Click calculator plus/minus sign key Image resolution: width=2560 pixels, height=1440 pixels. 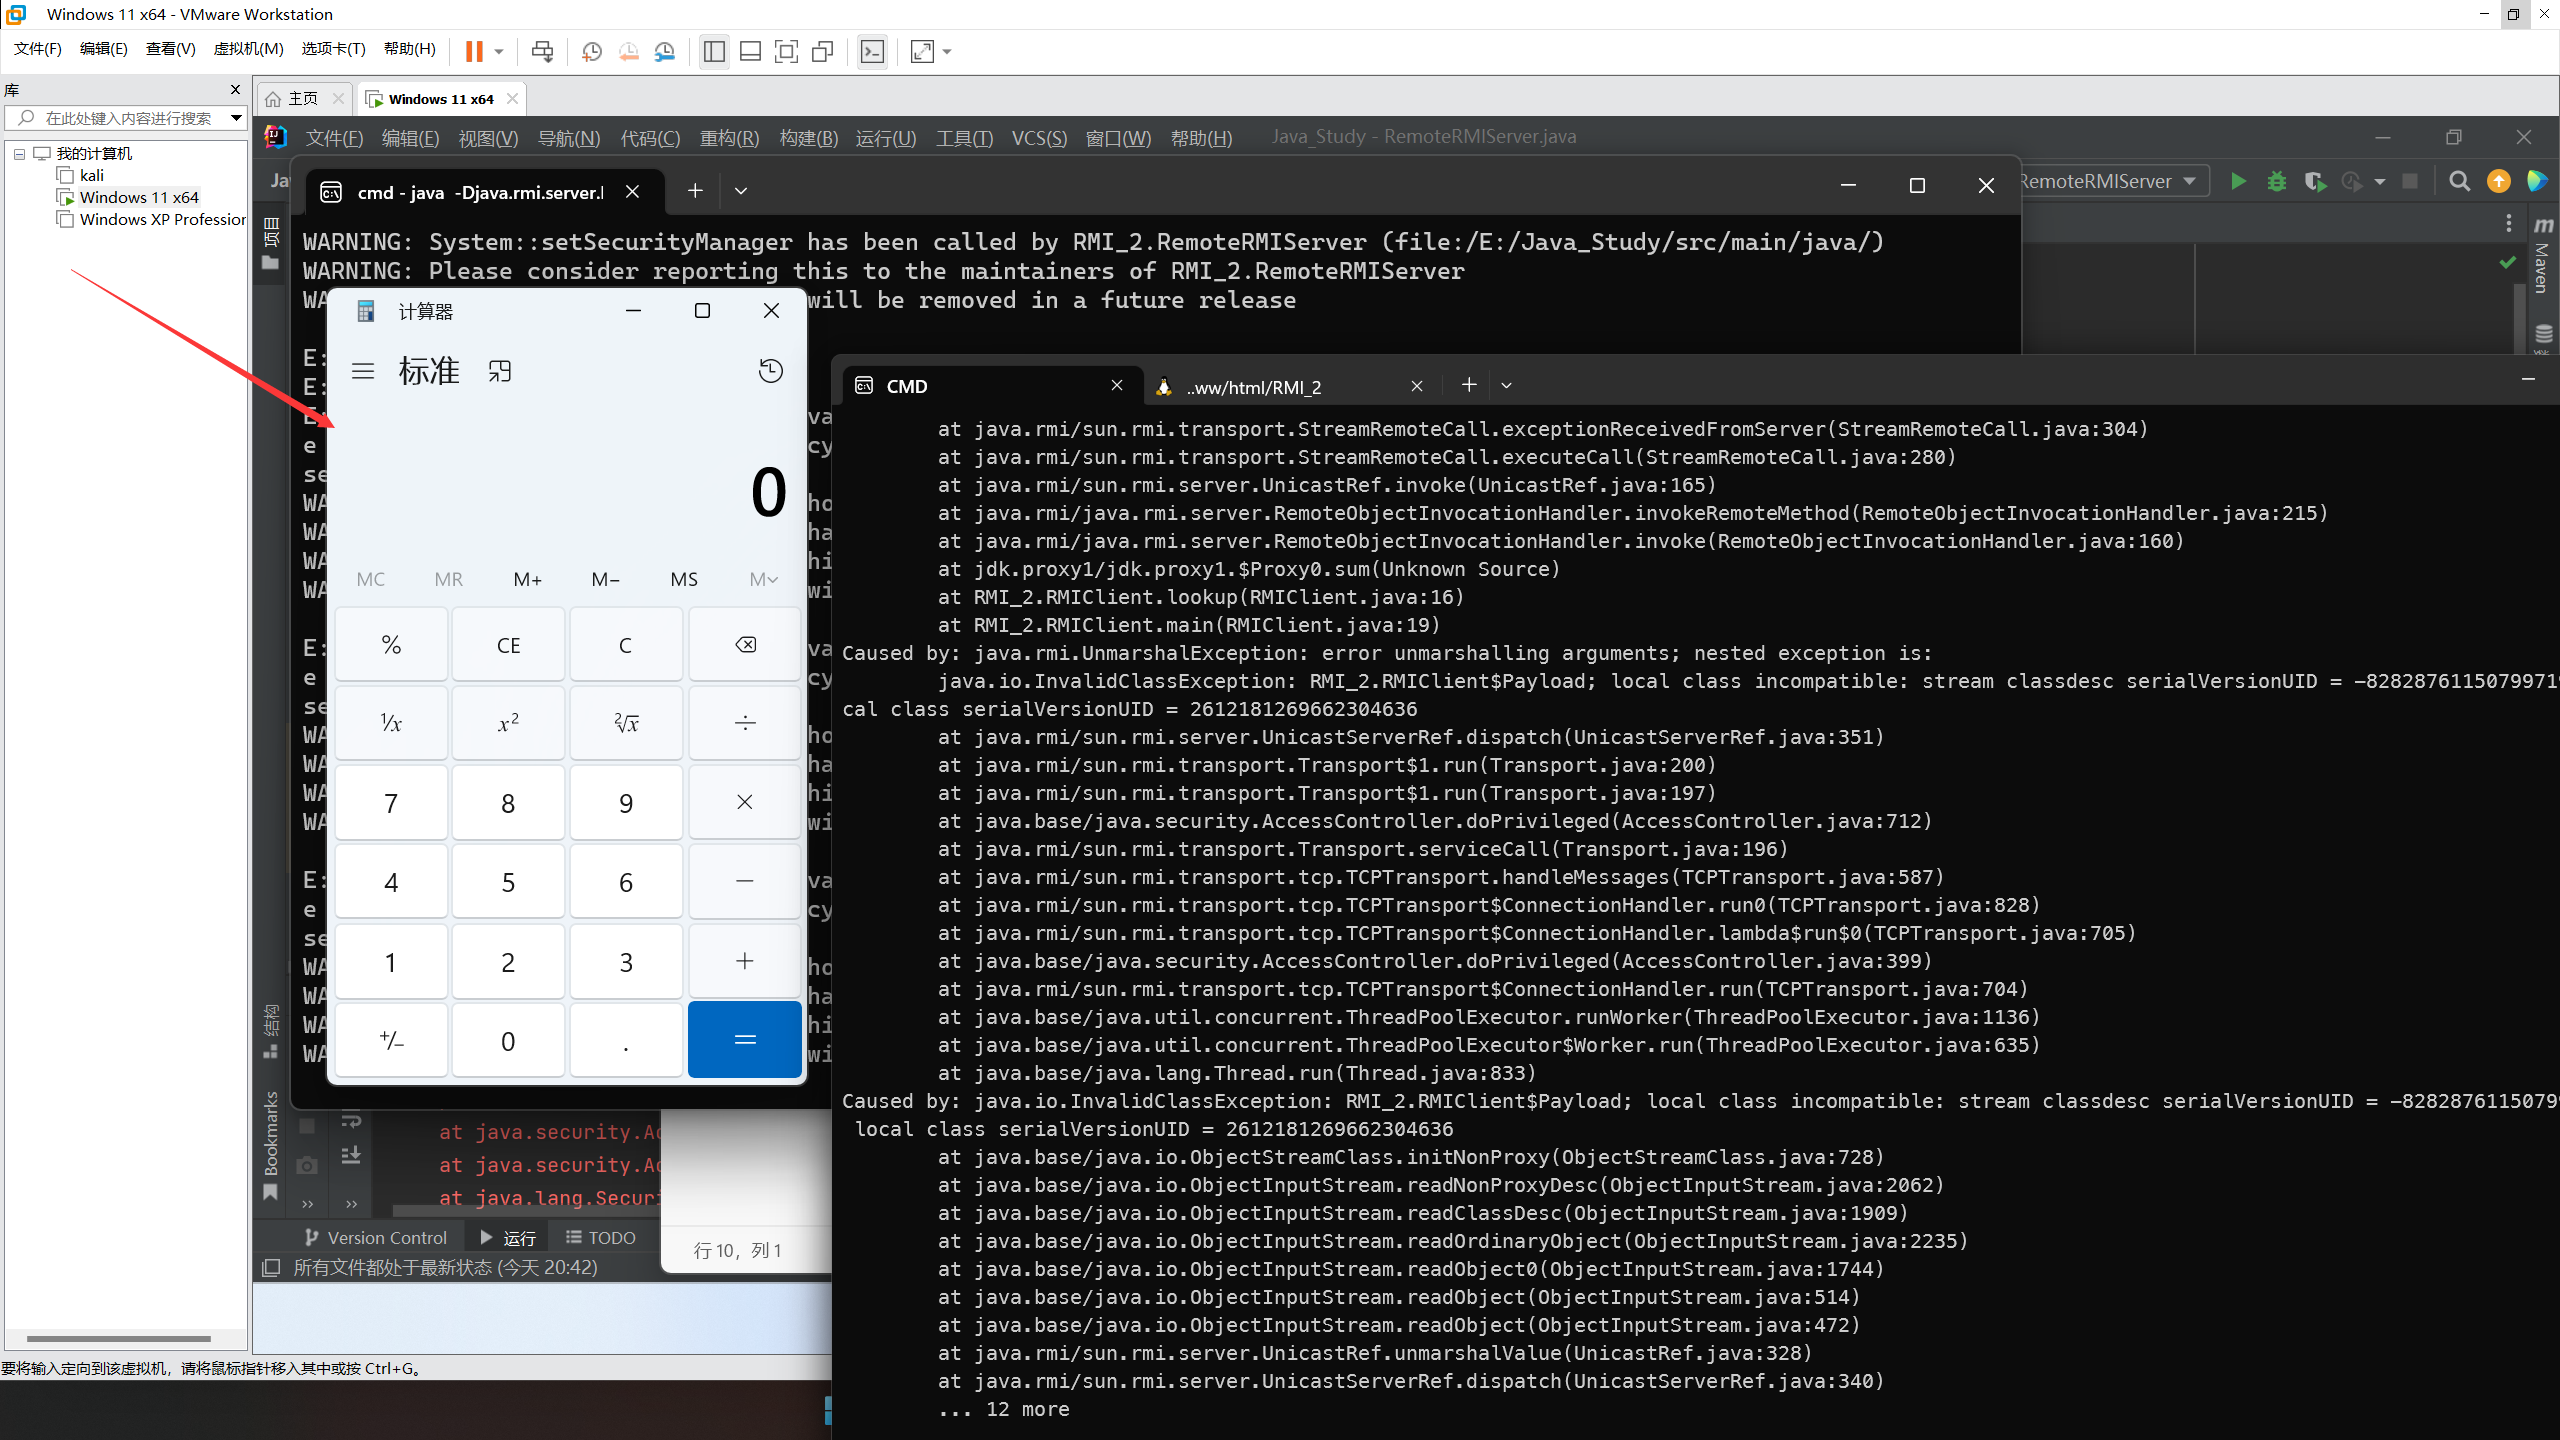click(391, 1040)
